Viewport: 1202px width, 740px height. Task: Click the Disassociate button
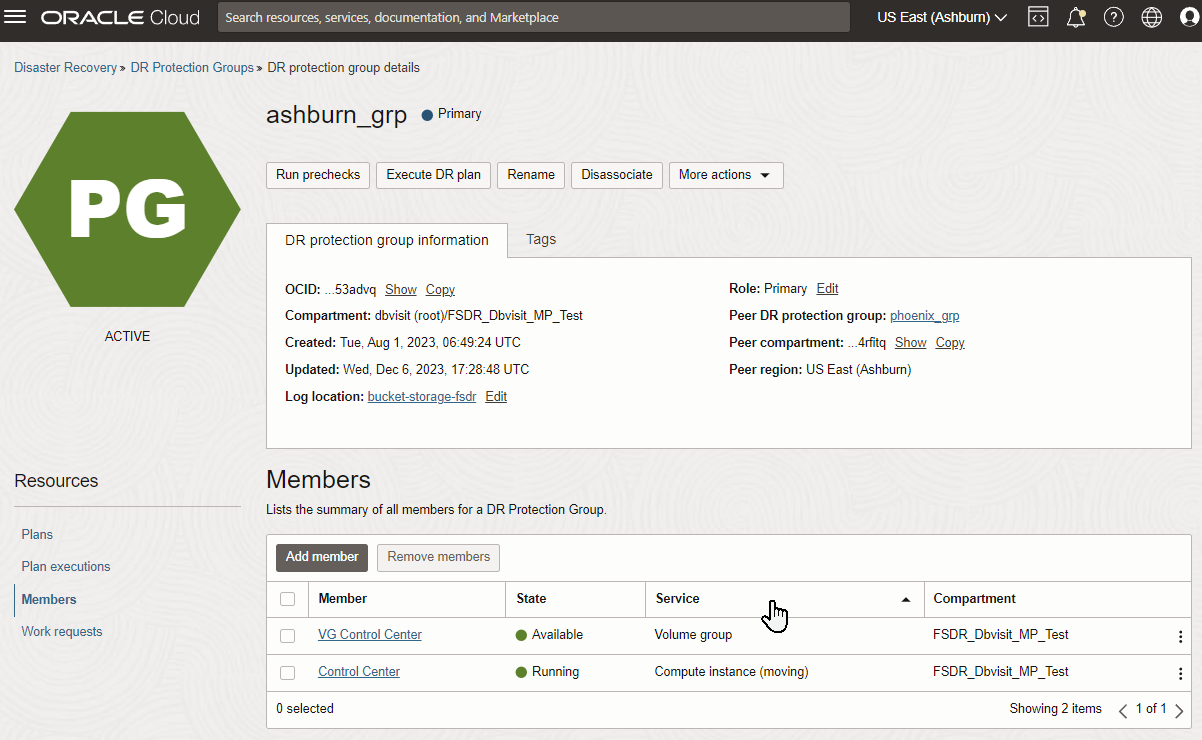coord(617,175)
